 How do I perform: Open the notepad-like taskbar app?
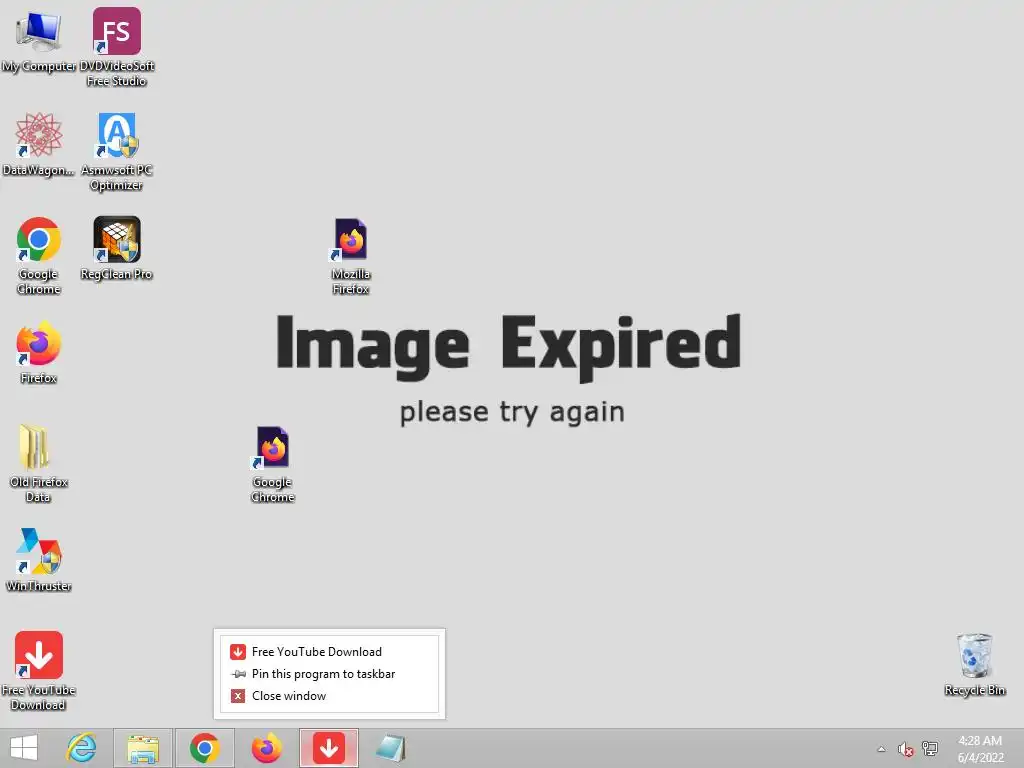391,748
